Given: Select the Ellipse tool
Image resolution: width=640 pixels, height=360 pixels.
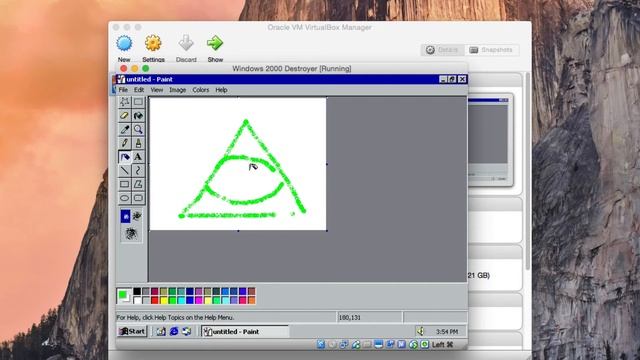Looking at the screenshot, I should [x=124, y=198].
